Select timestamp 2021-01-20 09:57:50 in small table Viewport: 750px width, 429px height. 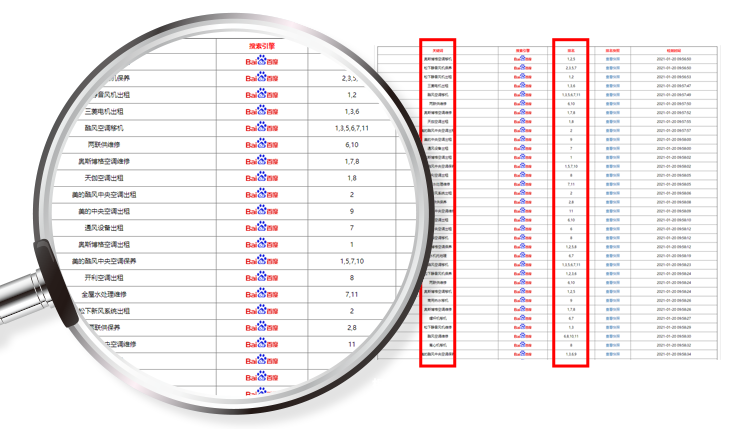click(673, 104)
